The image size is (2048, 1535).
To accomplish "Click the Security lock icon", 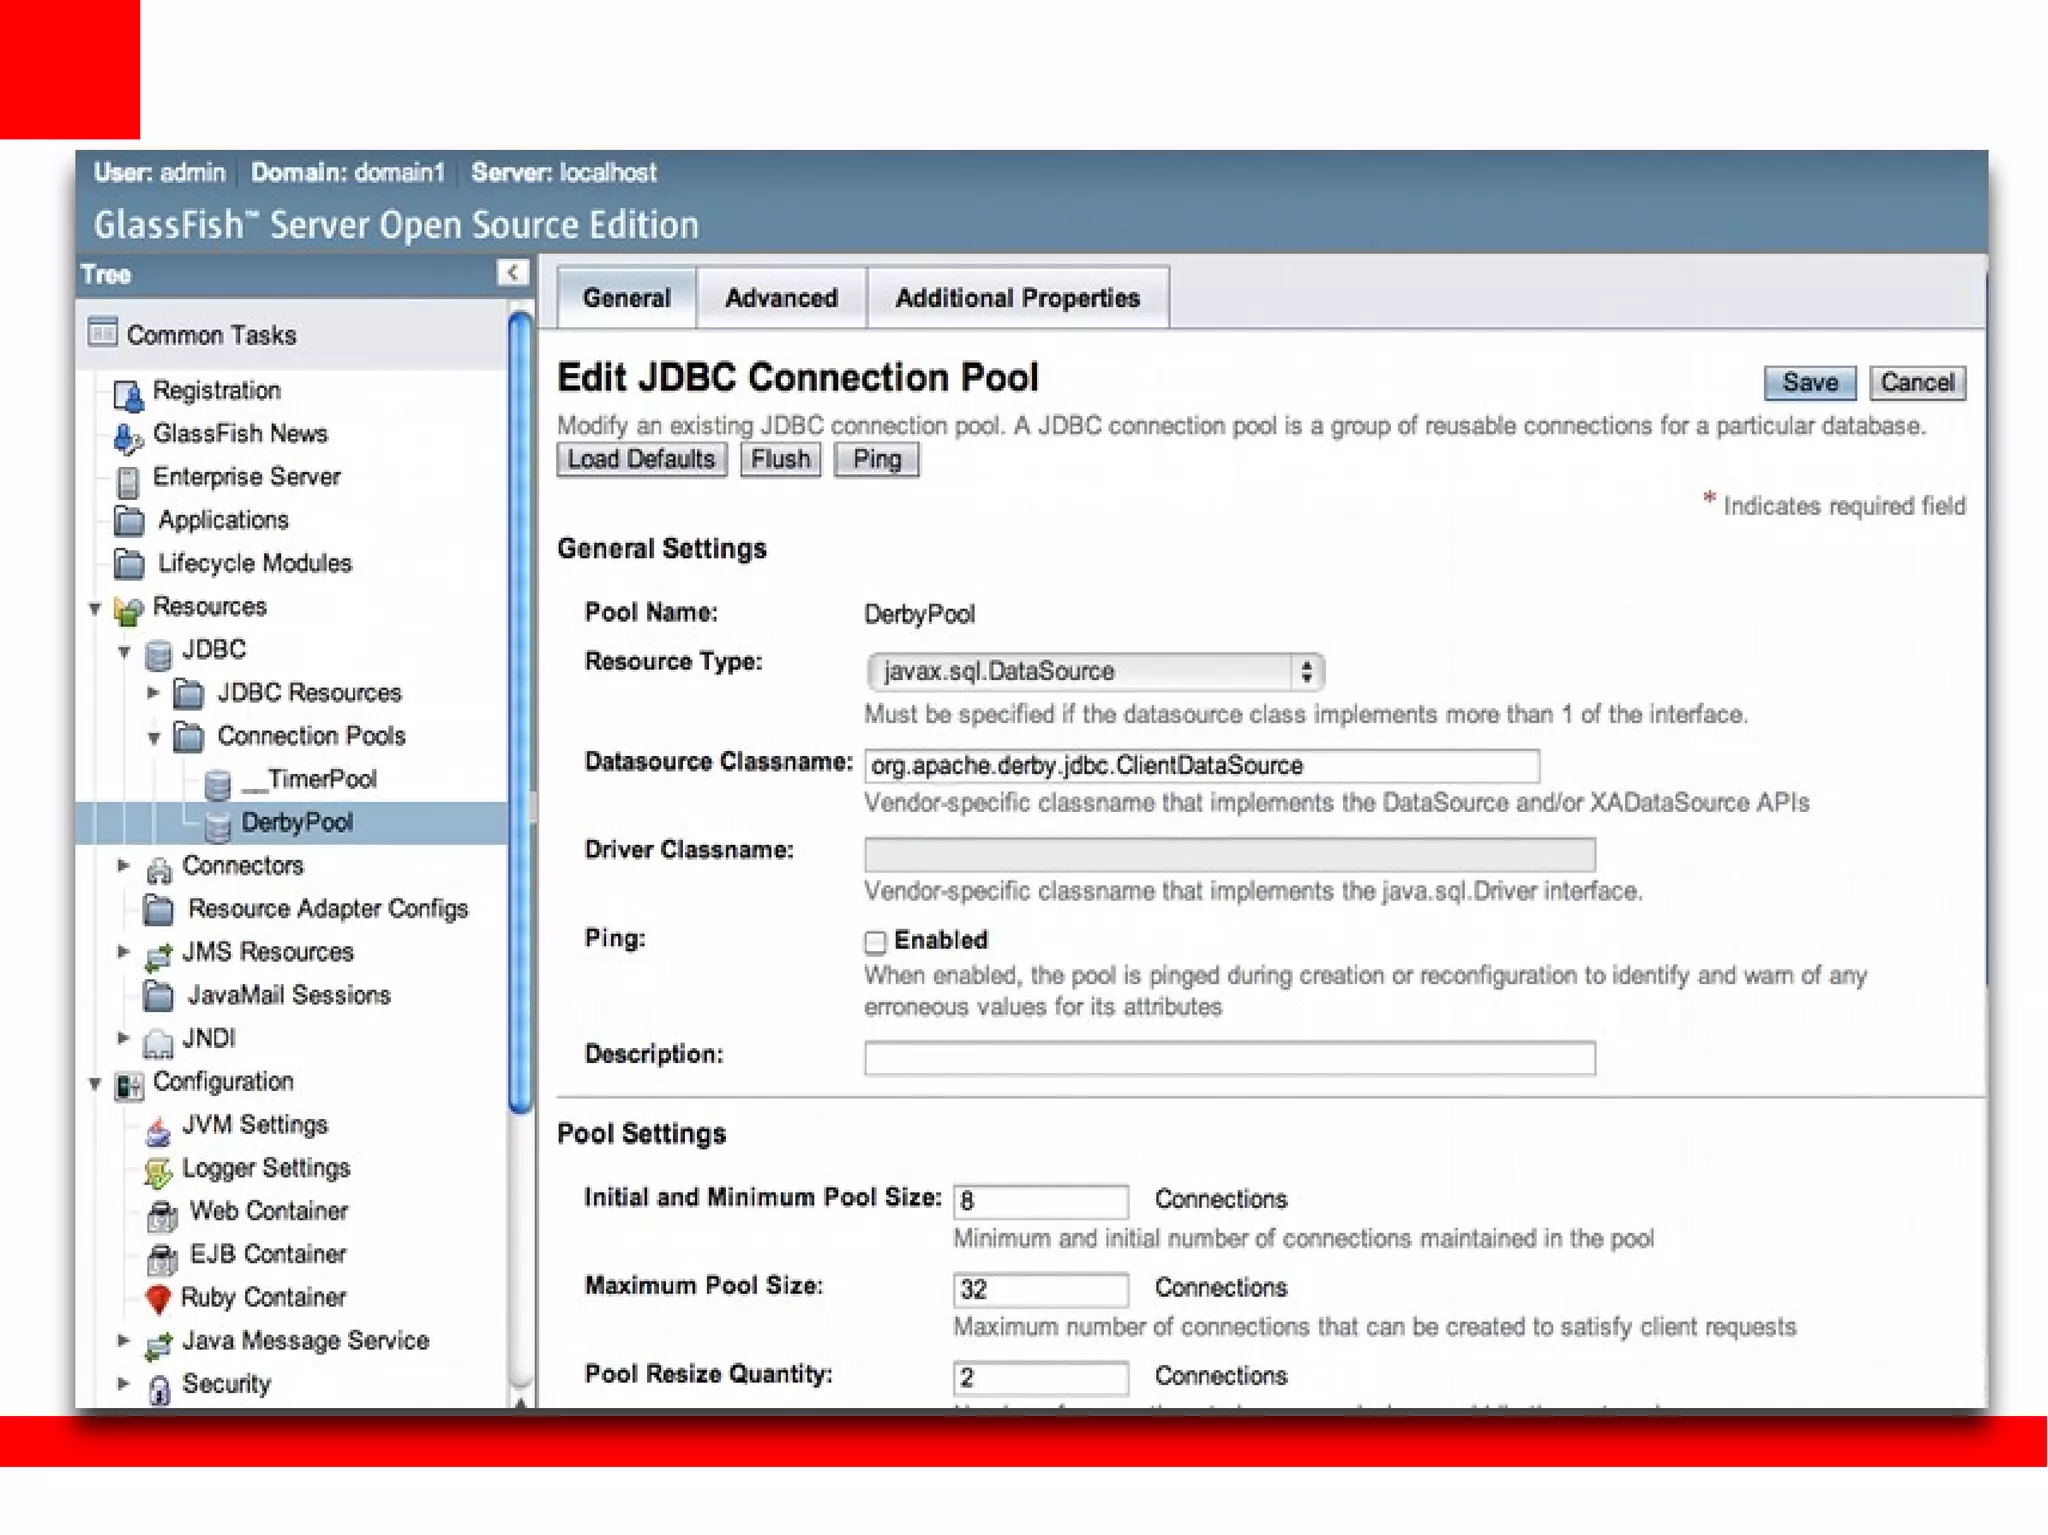I will coord(158,1388).
